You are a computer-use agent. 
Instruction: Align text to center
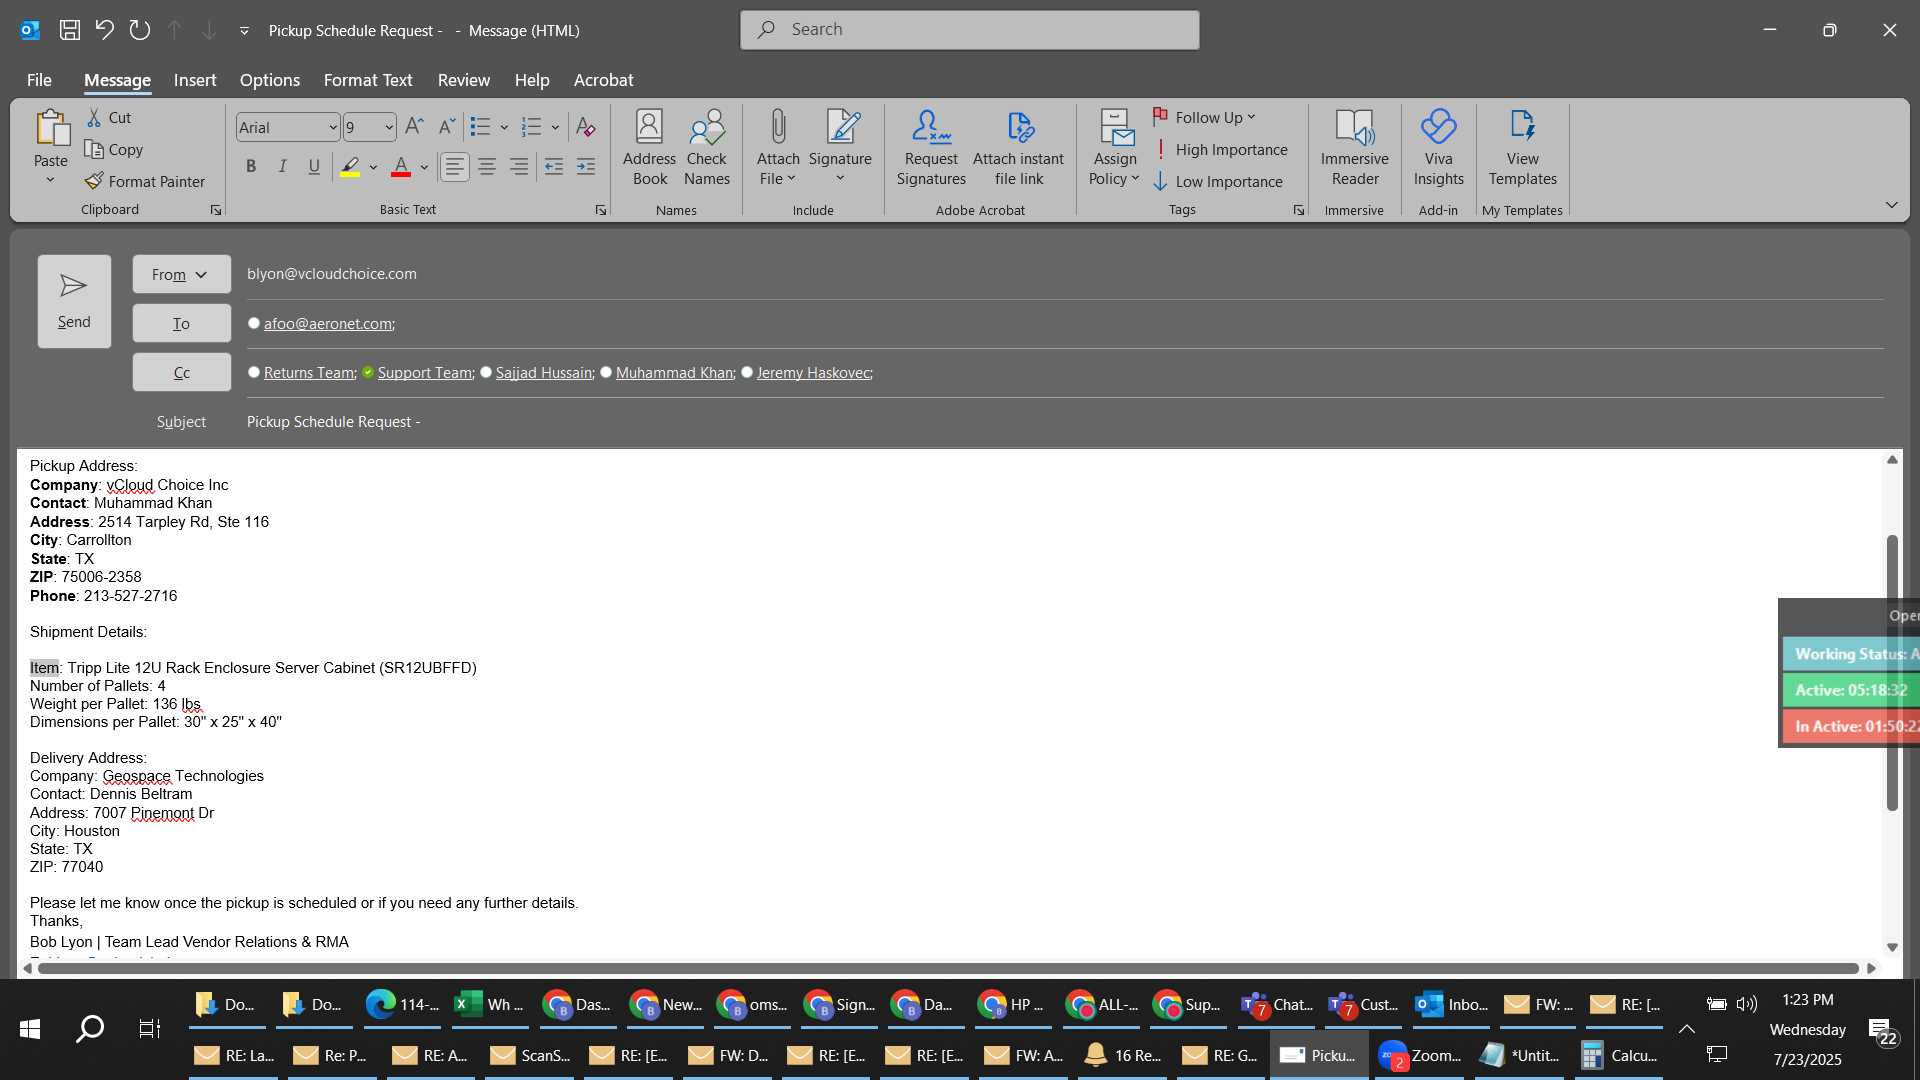coord(487,167)
